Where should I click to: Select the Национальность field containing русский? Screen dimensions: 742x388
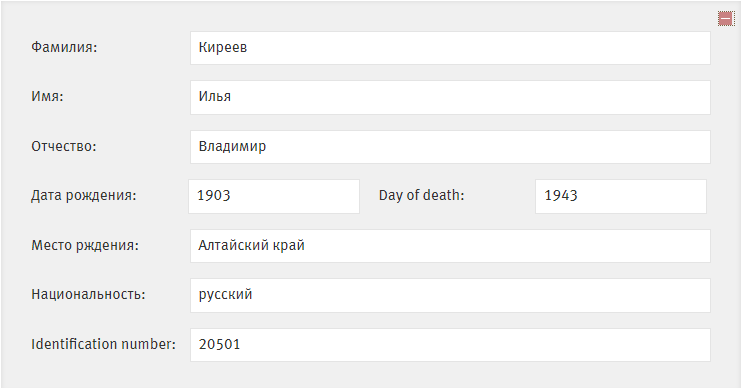tap(450, 295)
